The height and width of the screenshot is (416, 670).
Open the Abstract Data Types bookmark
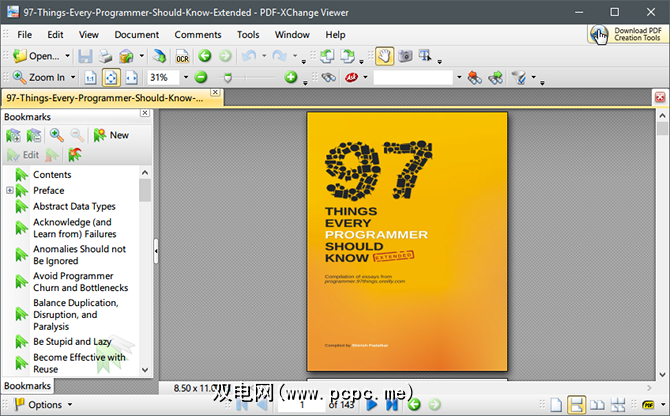click(74, 206)
